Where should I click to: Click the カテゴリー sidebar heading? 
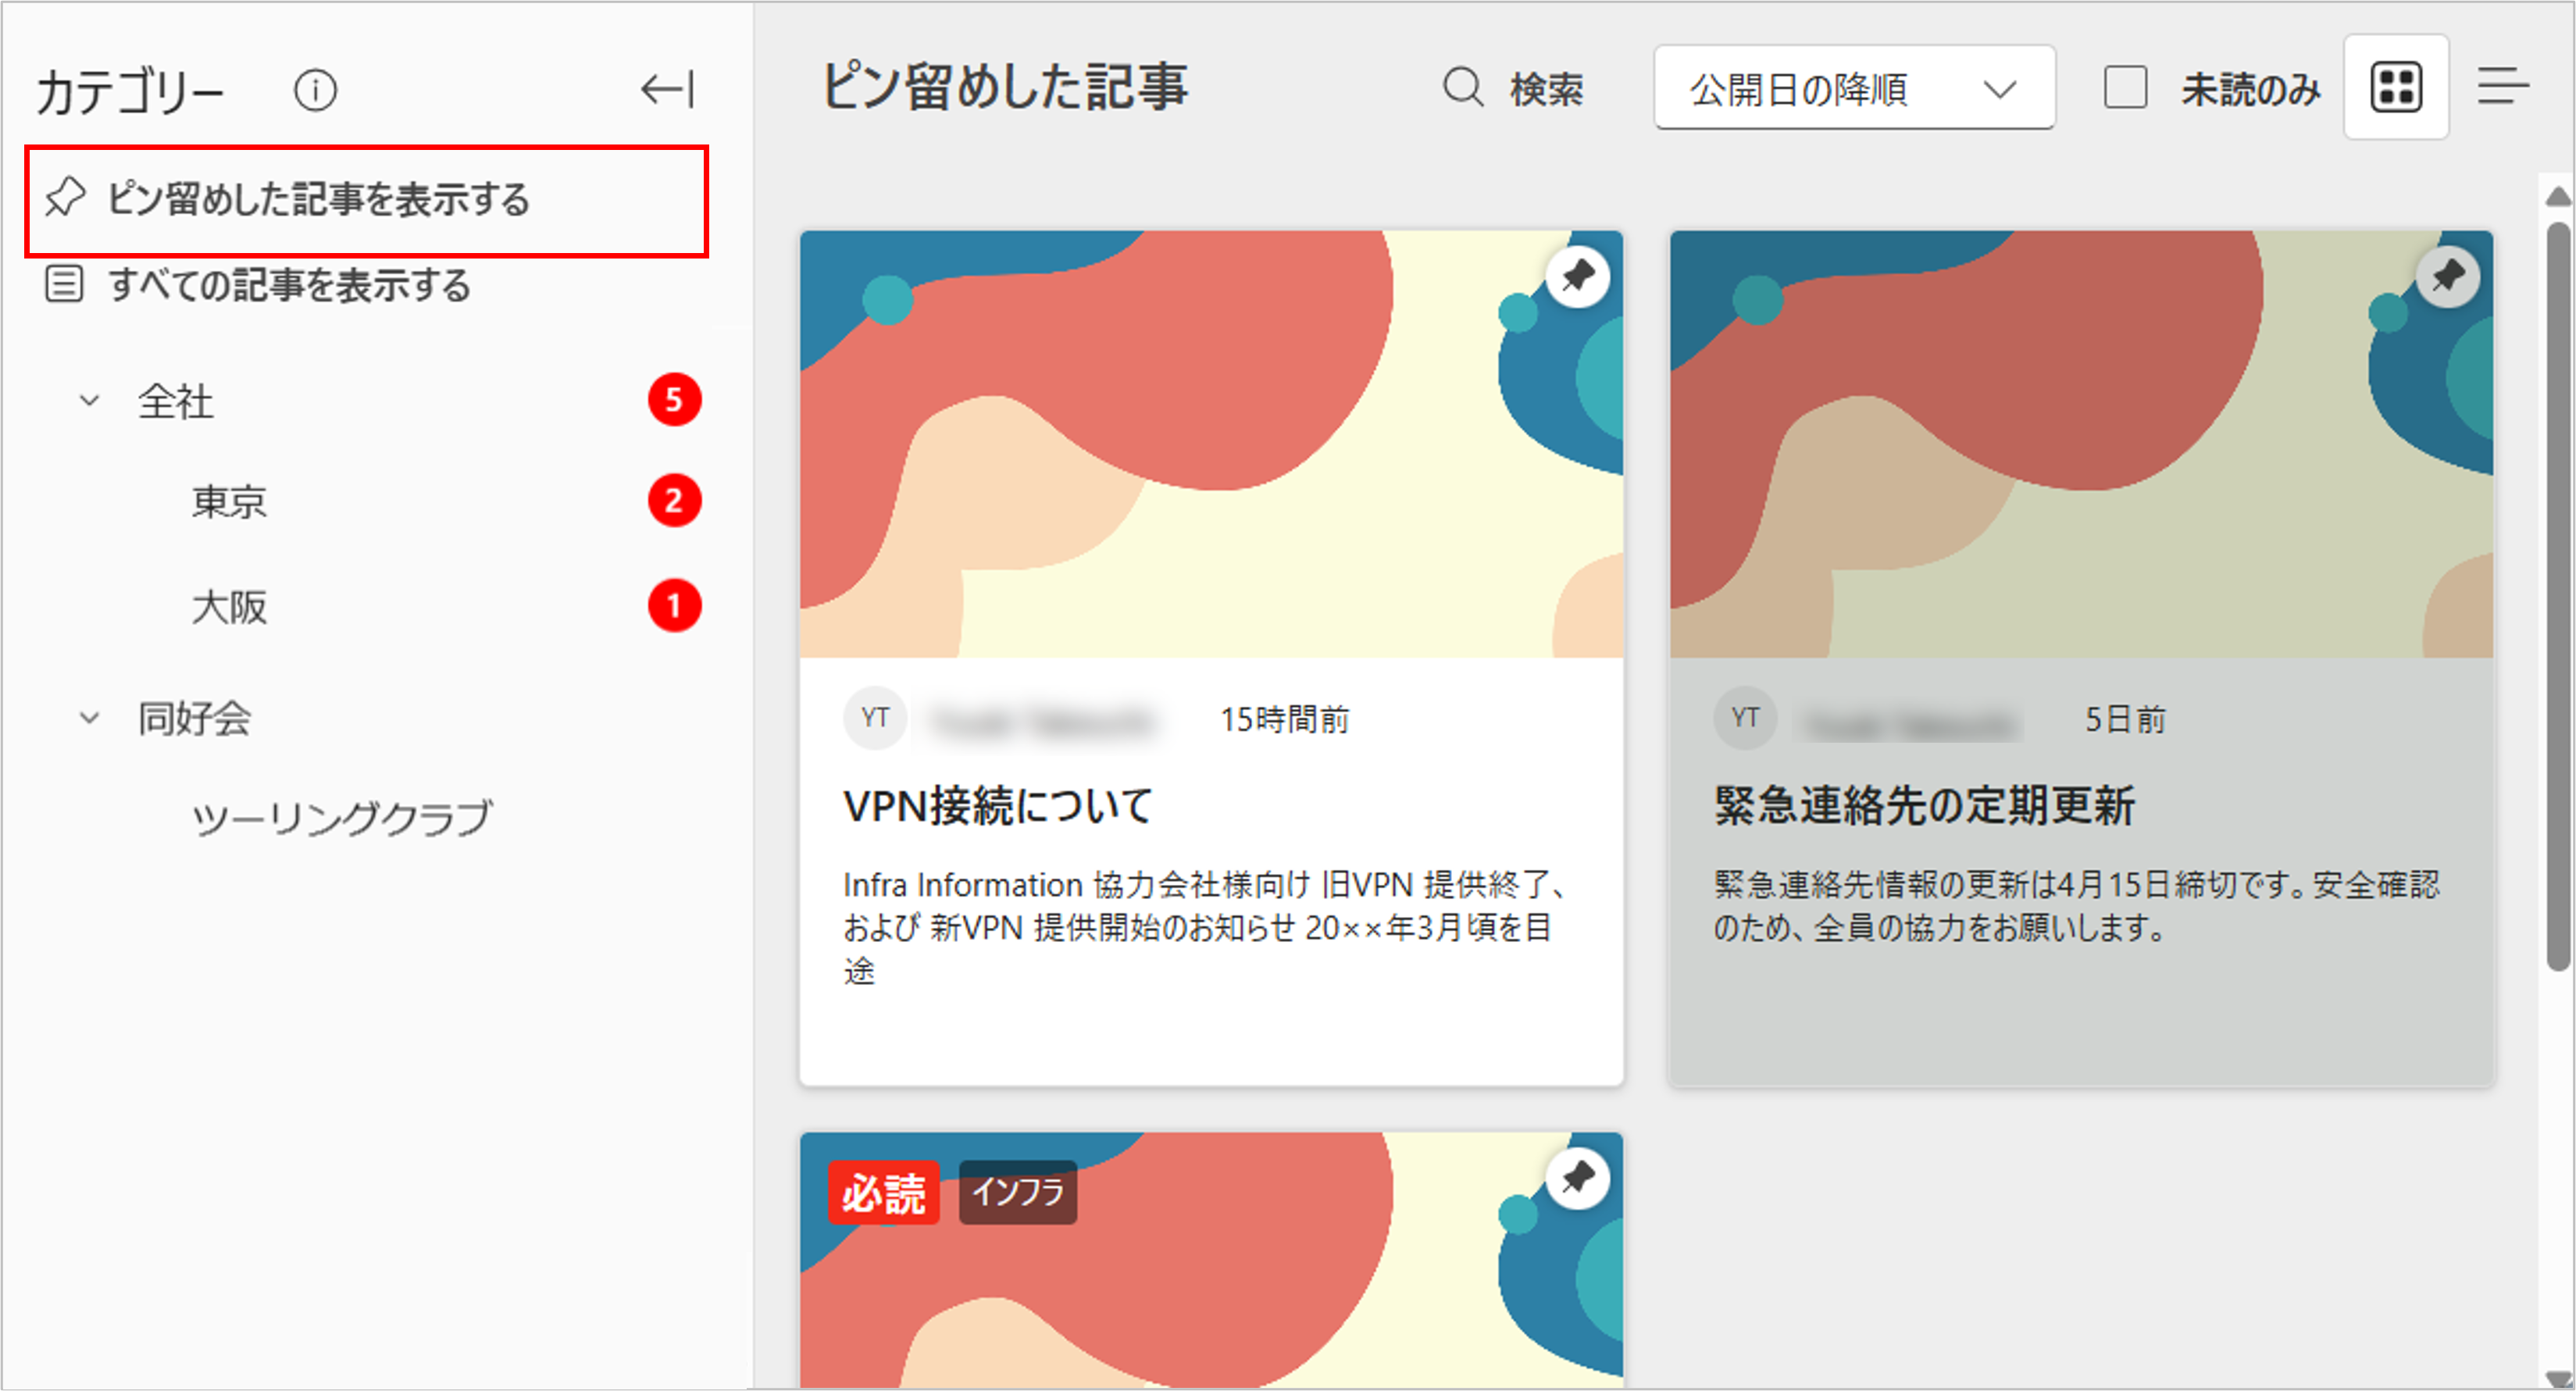[131, 92]
